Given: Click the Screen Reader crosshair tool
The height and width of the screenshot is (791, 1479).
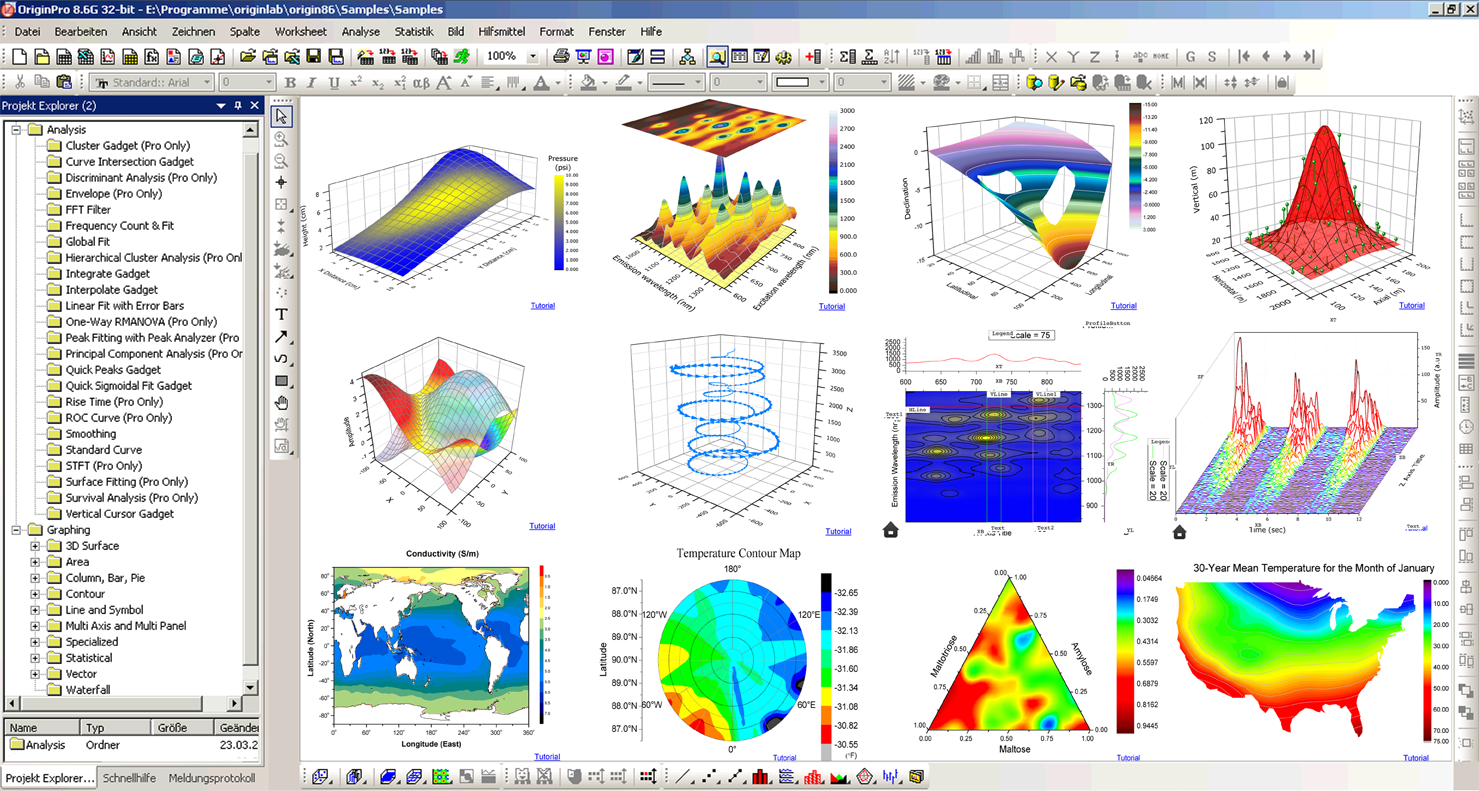Looking at the screenshot, I should pos(282,183).
